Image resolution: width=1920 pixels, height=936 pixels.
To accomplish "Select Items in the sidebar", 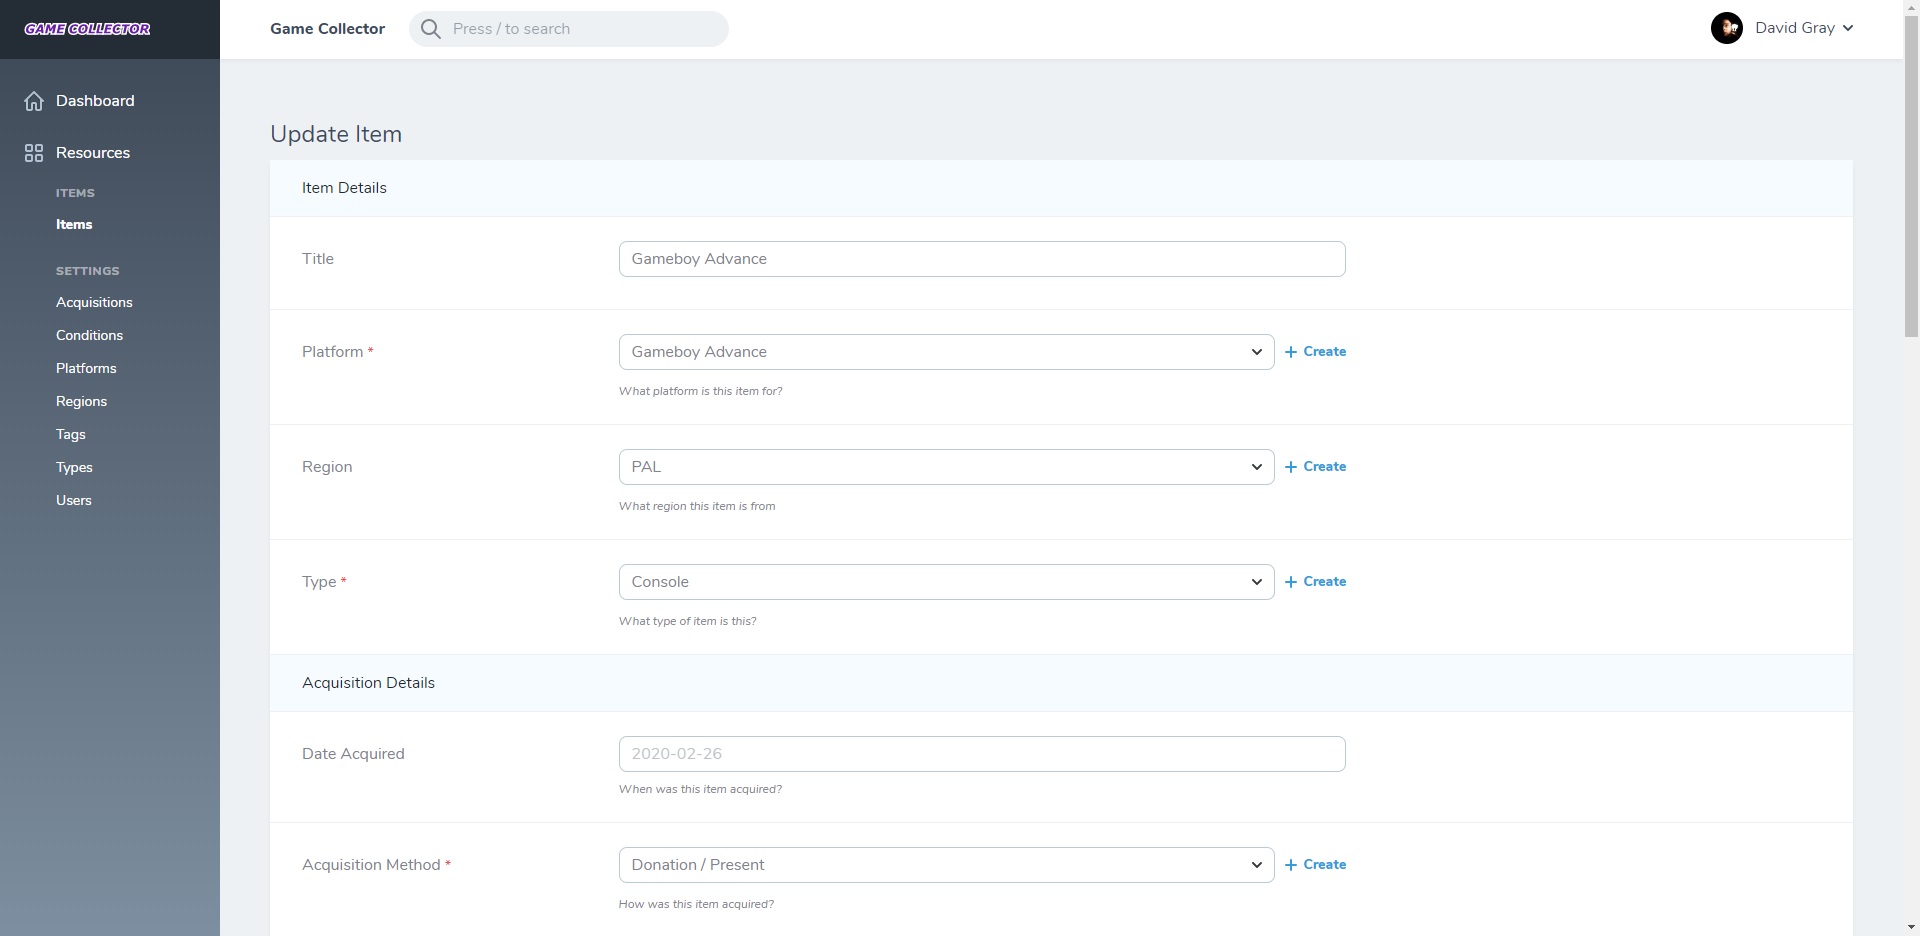I will click(74, 225).
